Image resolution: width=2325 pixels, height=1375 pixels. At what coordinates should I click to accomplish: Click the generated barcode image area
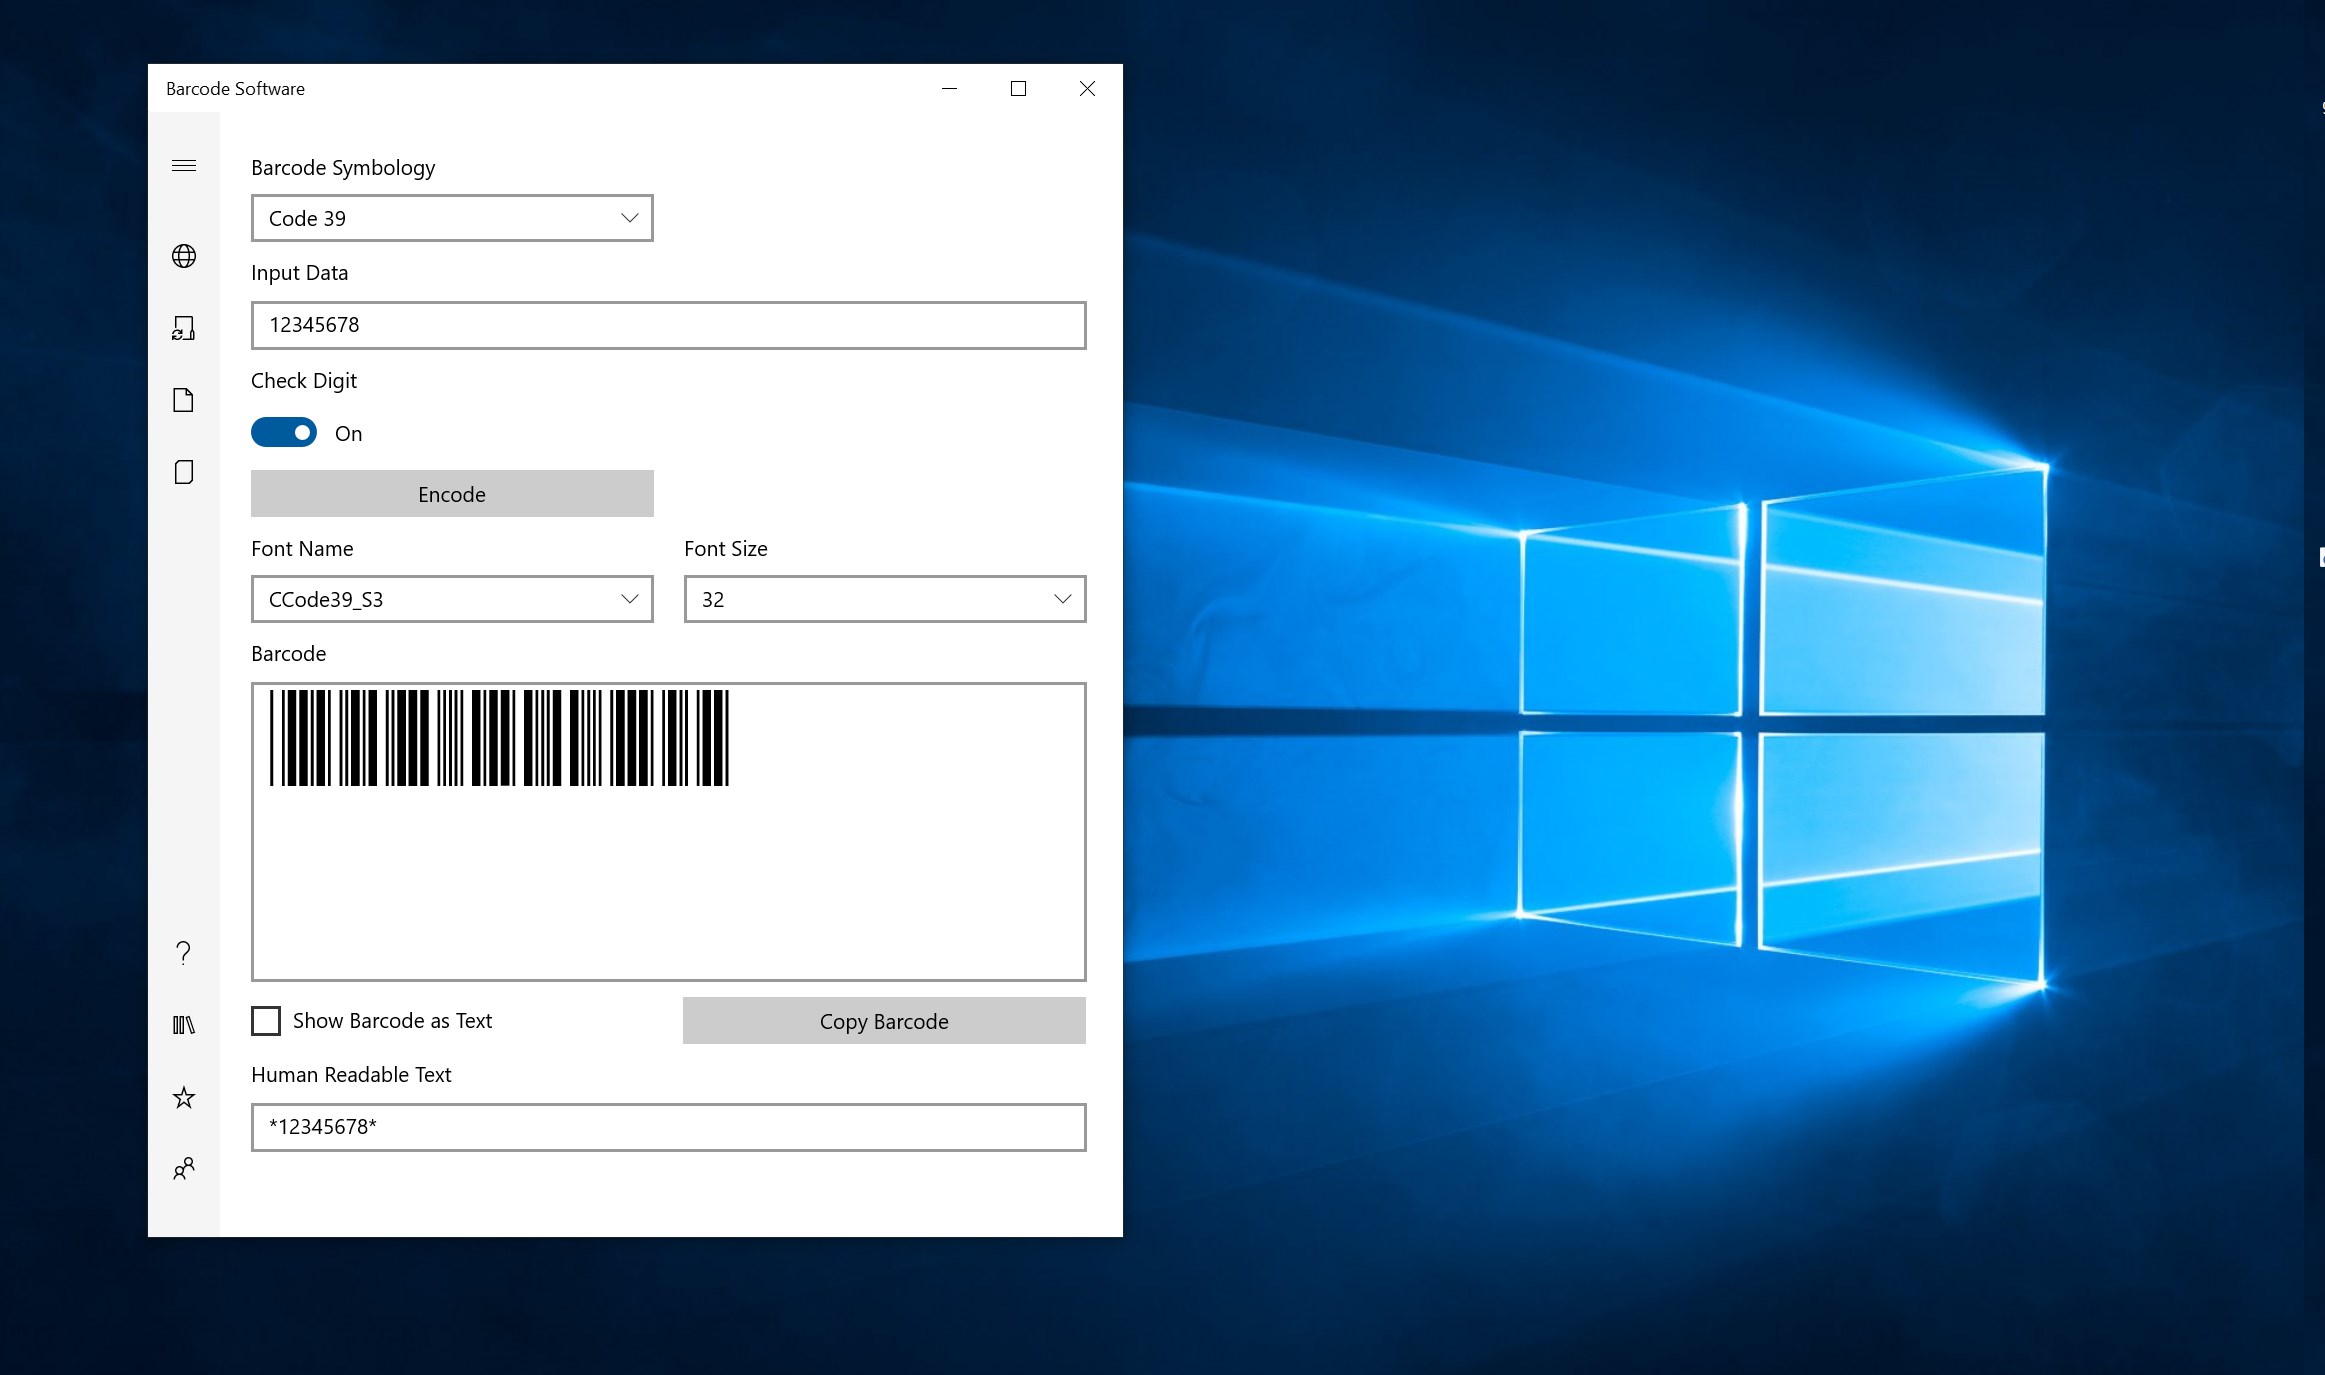(x=500, y=738)
